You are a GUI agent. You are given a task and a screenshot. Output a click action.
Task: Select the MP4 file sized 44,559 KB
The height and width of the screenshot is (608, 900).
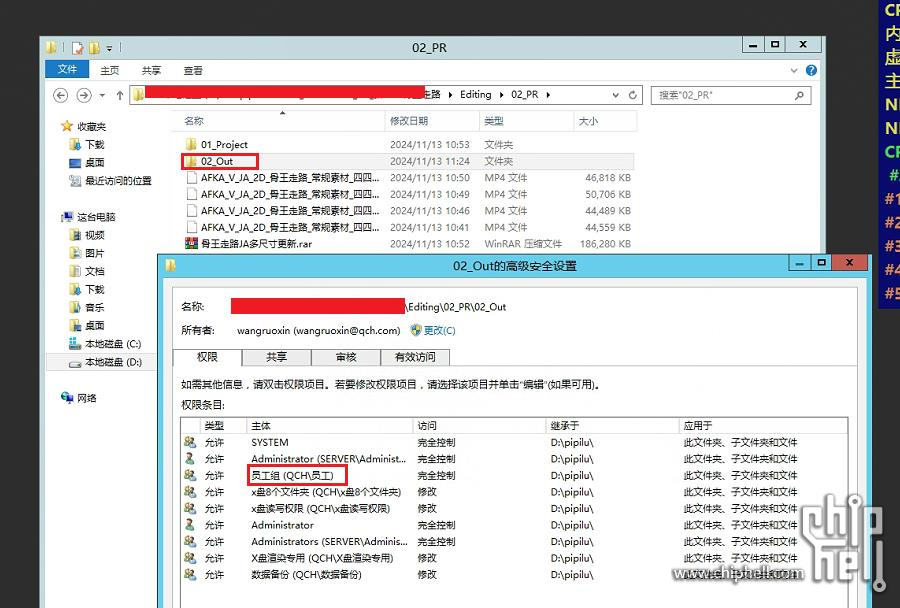click(x=408, y=227)
